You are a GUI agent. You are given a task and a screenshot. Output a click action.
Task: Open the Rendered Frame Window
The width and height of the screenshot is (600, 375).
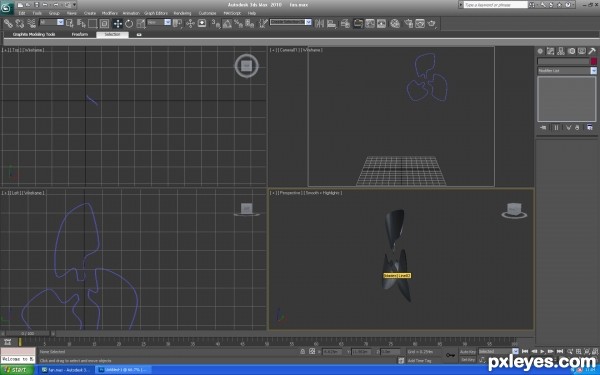coord(420,24)
